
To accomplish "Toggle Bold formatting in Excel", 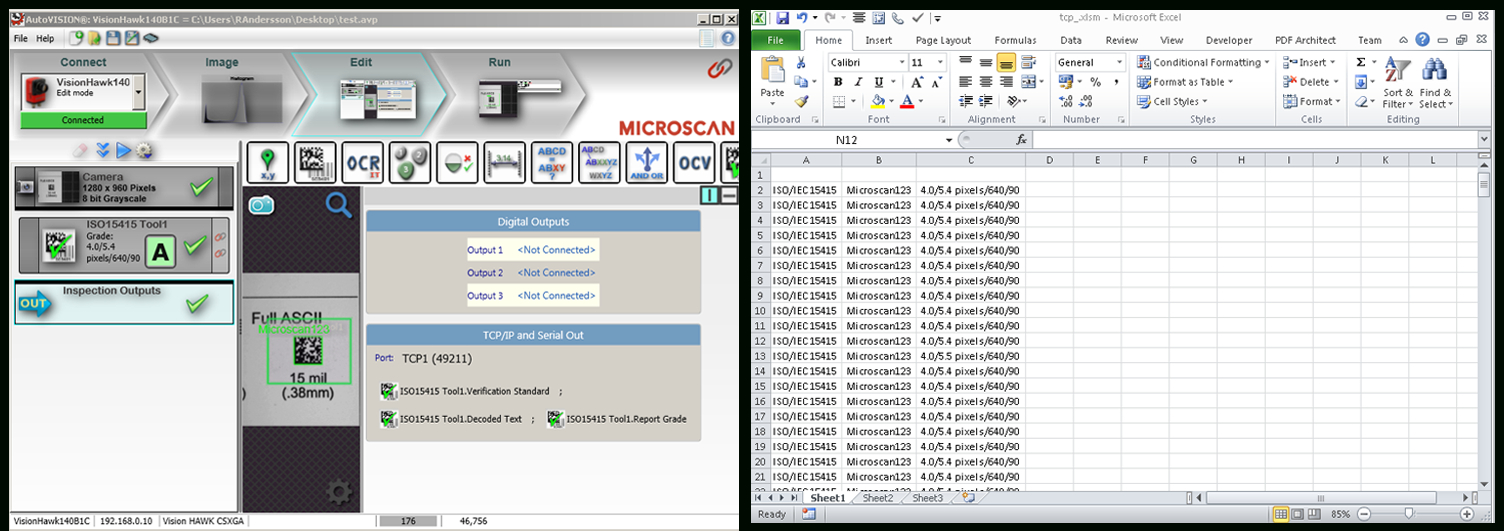I will [838, 82].
